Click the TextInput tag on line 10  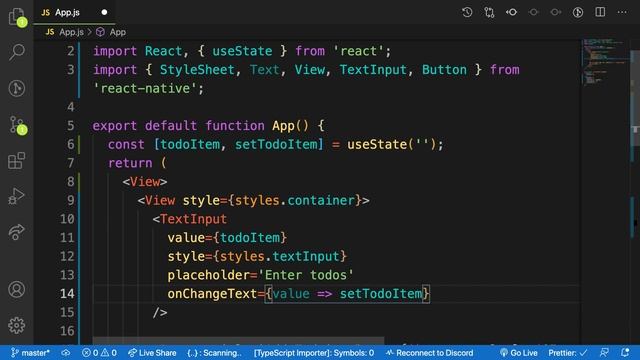point(193,219)
